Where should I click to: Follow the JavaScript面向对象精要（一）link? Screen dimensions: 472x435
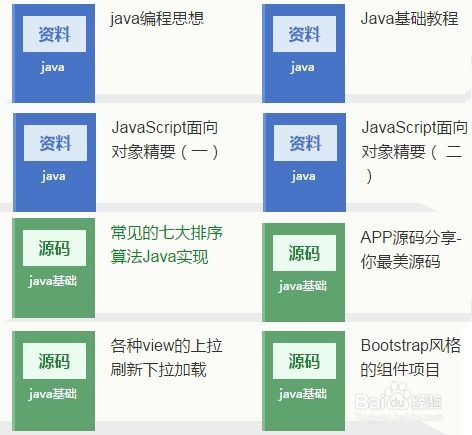pos(165,140)
